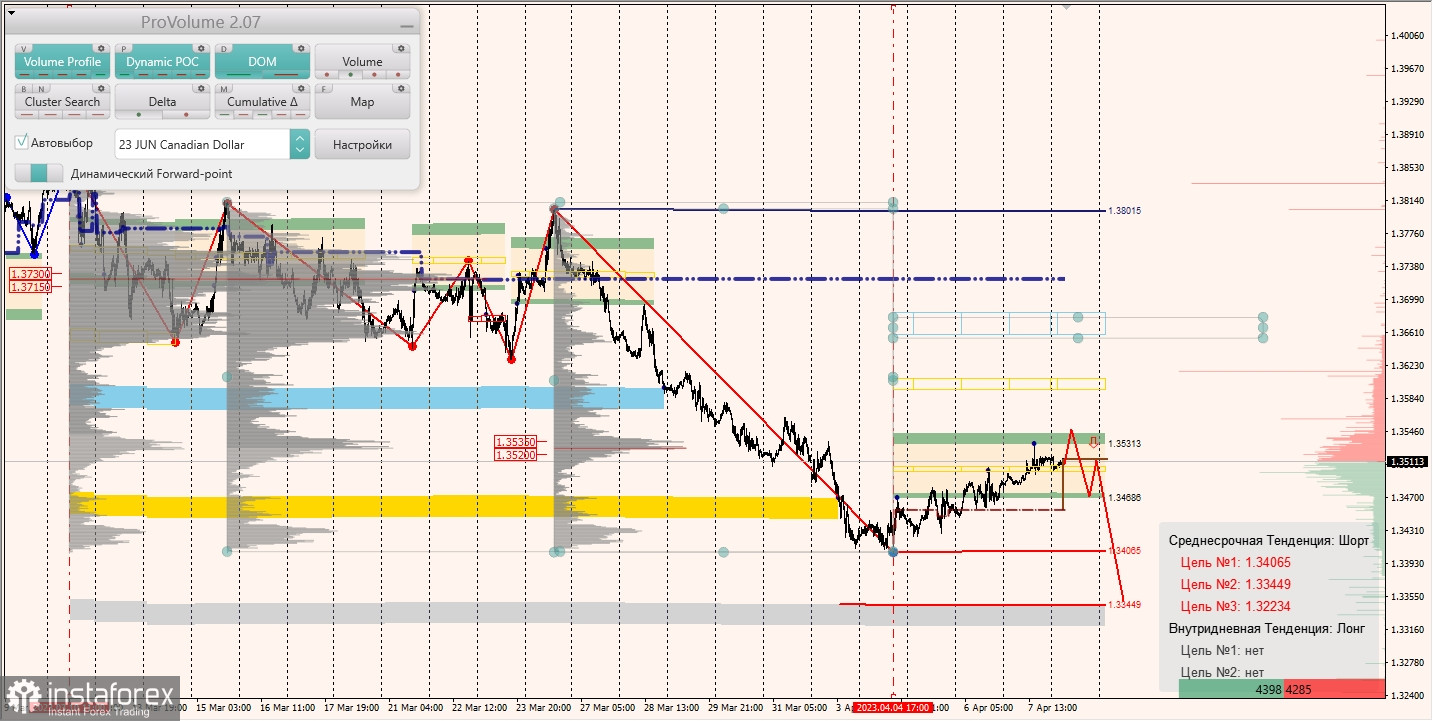Open DOM gear settings icon
Image resolution: width=1433 pixels, height=721 pixels.
coord(301,48)
